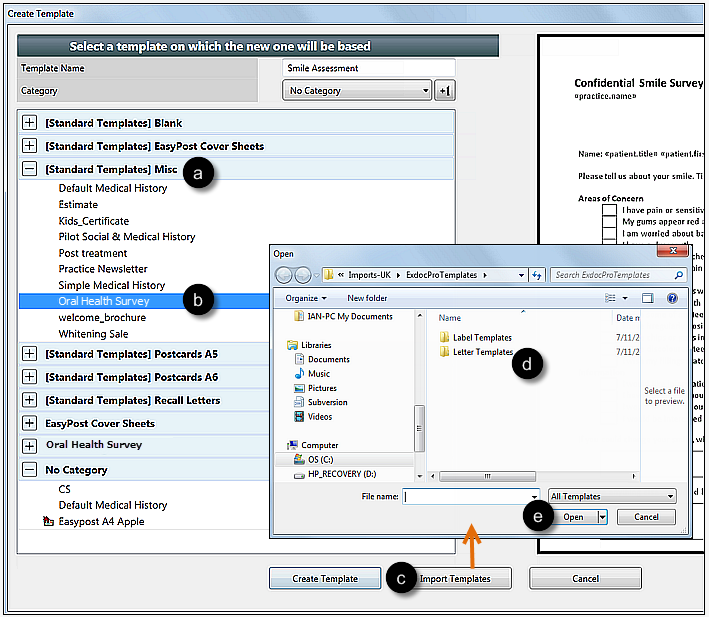709x617 pixels.
Task: Select Easypost A4 Apple template
Action: click(101, 521)
